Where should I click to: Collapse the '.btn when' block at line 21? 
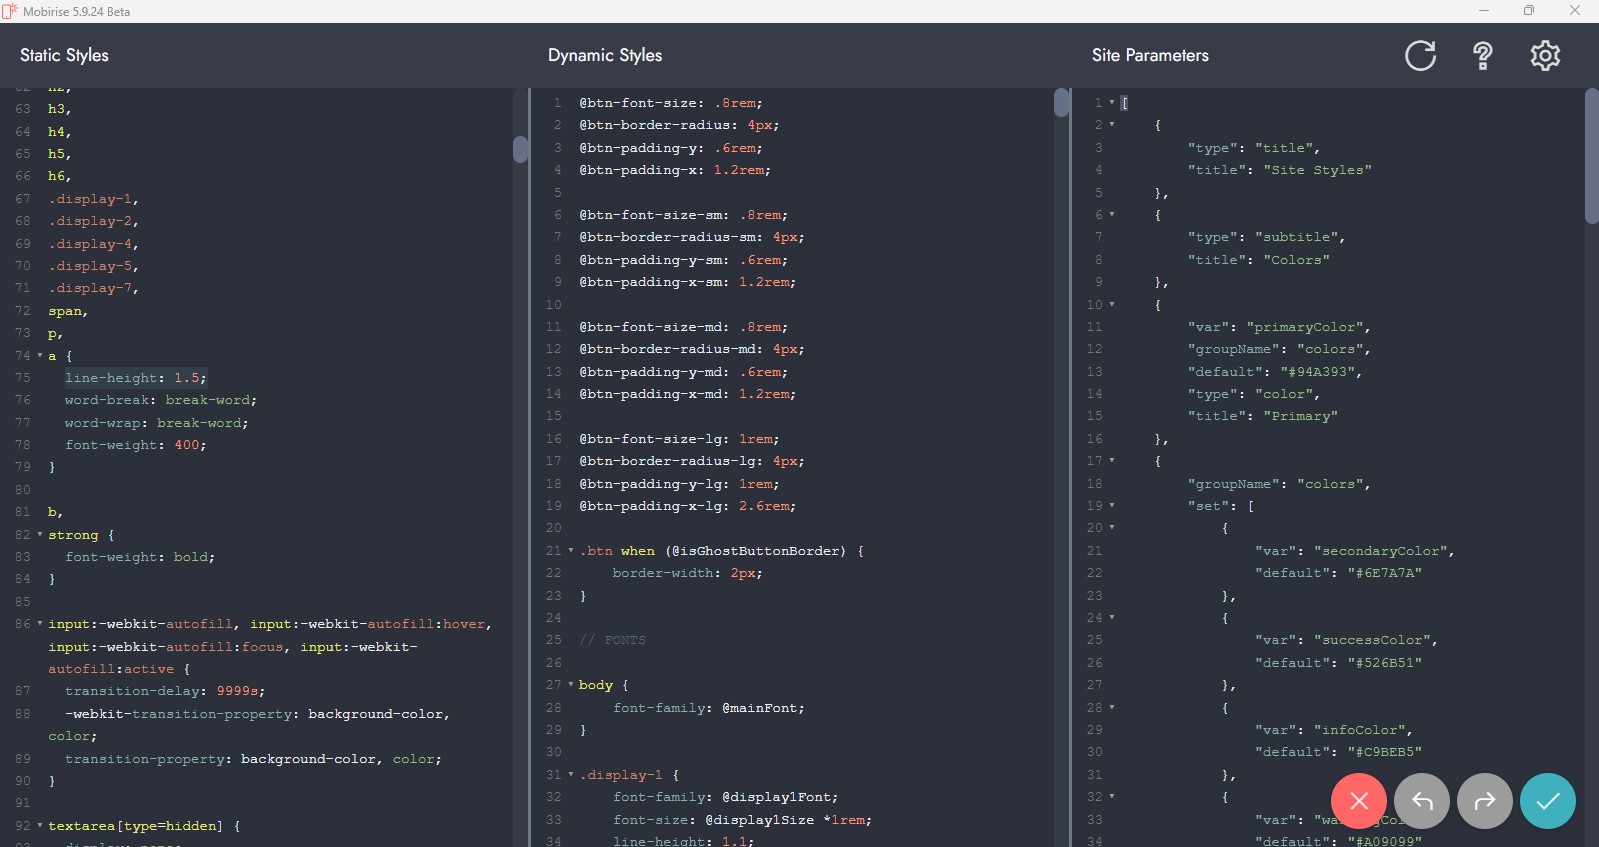571,551
